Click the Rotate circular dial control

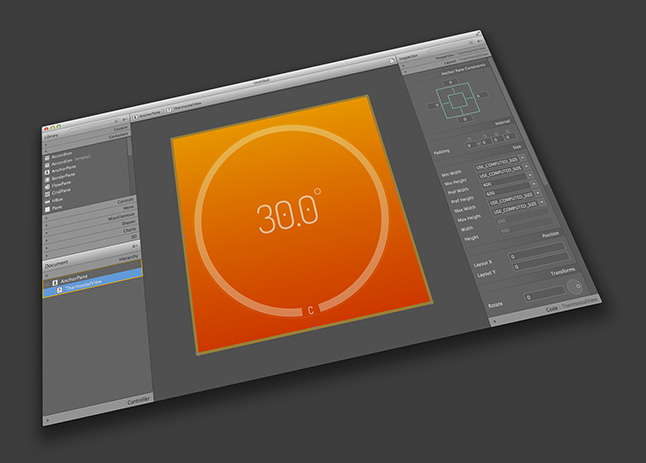(x=575, y=286)
